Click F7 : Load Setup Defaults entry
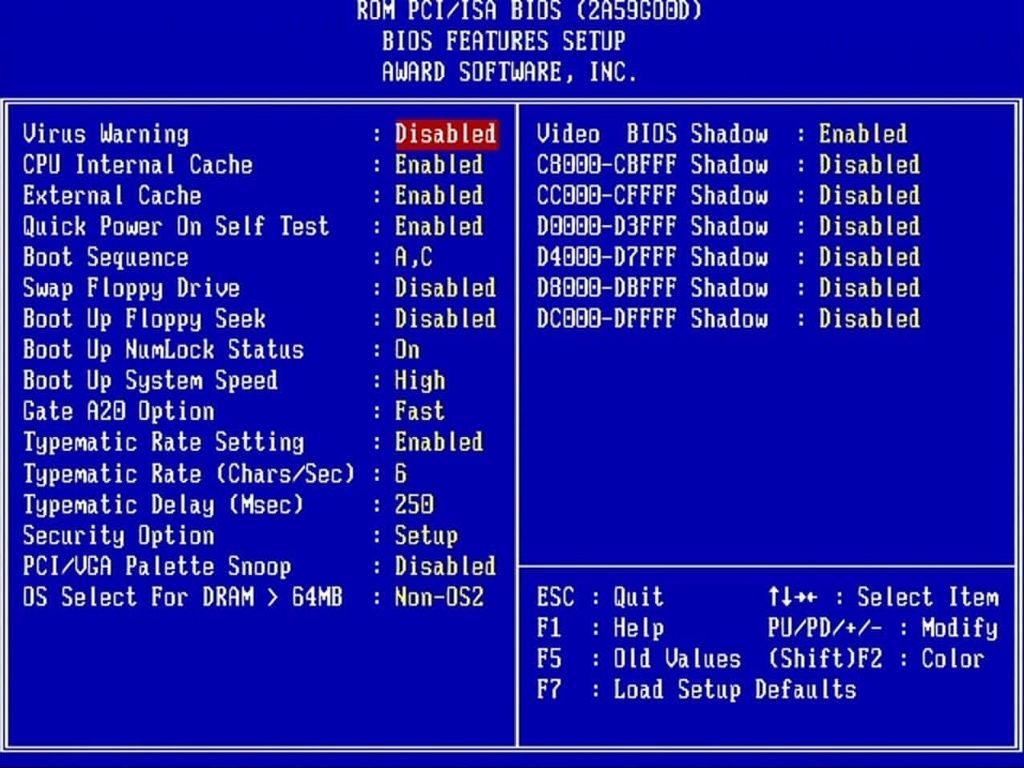1024x768 pixels. tap(696, 690)
